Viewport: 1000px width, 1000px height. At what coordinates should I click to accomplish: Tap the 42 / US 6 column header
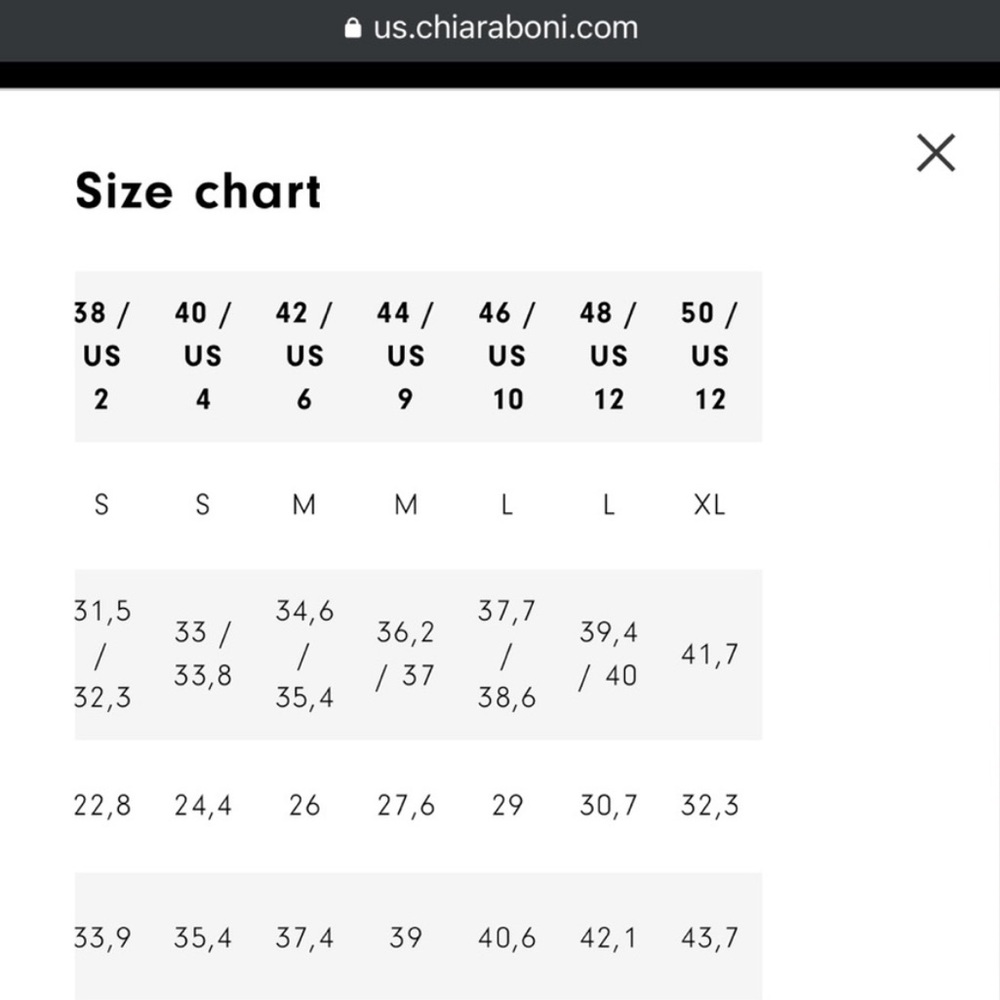[304, 356]
